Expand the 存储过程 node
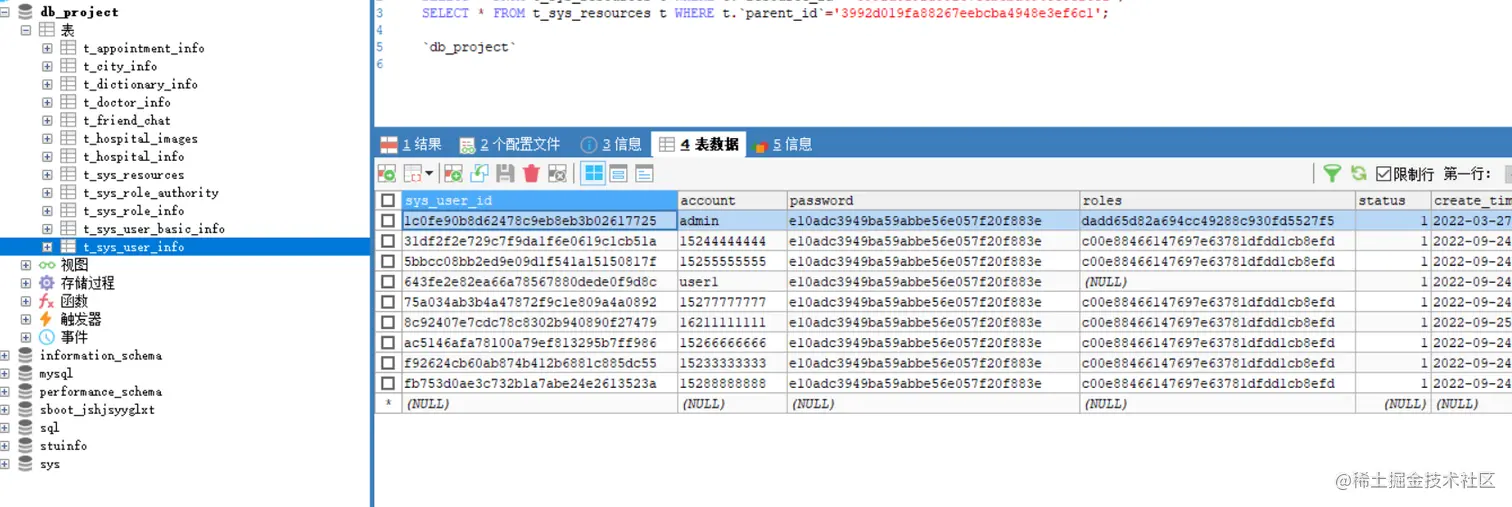This screenshot has width=1512, height=507. click(26, 283)
